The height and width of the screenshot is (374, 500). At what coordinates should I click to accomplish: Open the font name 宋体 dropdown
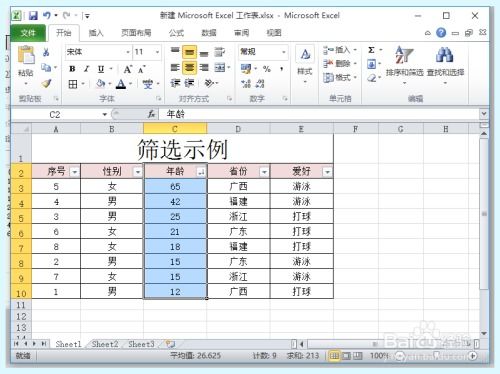[x=128, y=52]
